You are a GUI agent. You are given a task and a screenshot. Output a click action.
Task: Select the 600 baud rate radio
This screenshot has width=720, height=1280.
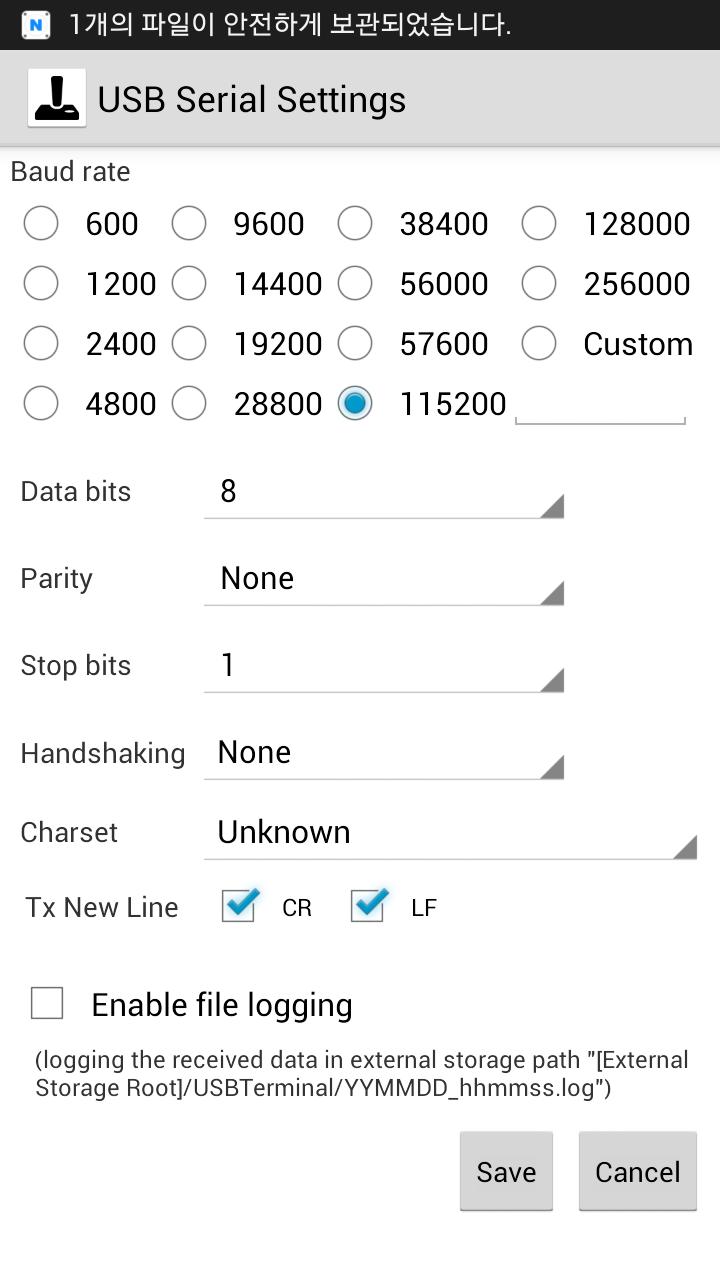(41, 224)
